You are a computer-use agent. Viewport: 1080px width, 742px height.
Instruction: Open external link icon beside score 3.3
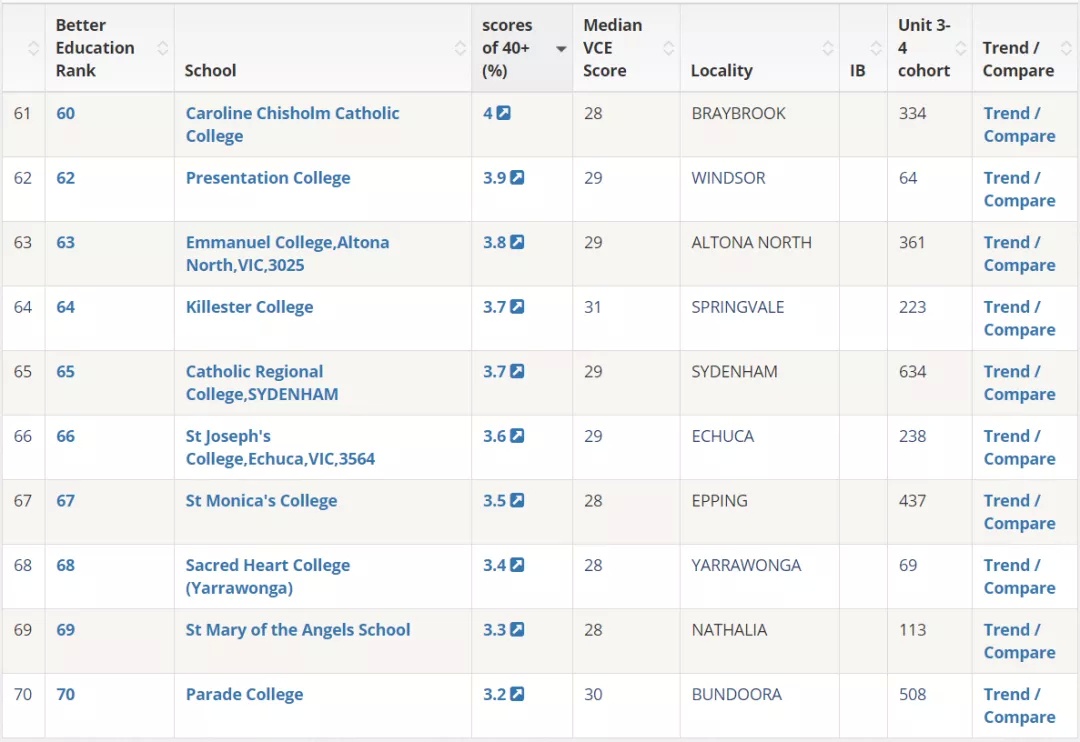(x=517, y=630)
